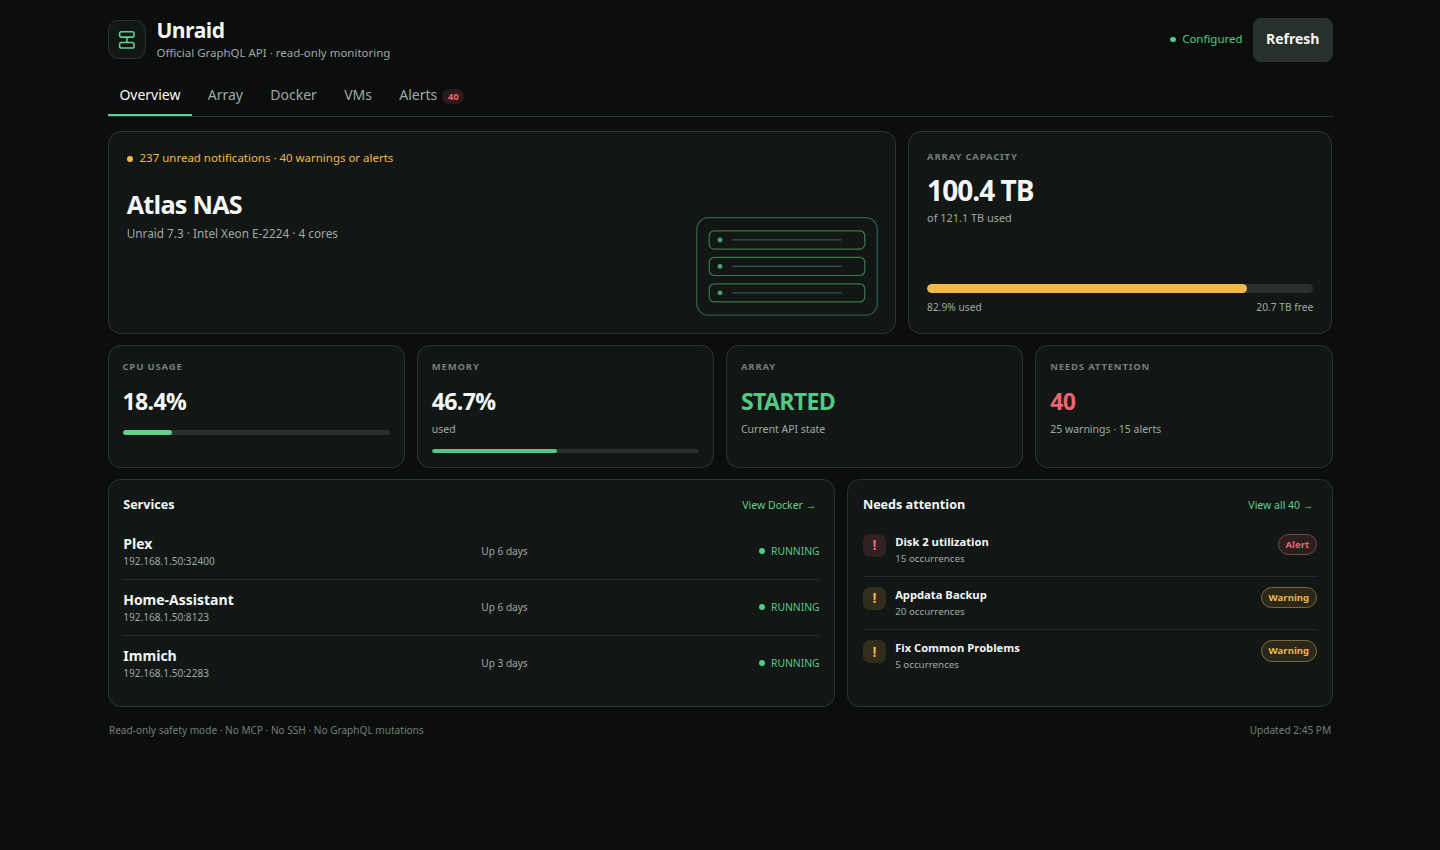Click the RUNNING status for Immich
Screen dimensions: 1440x850
pos(789,663)
